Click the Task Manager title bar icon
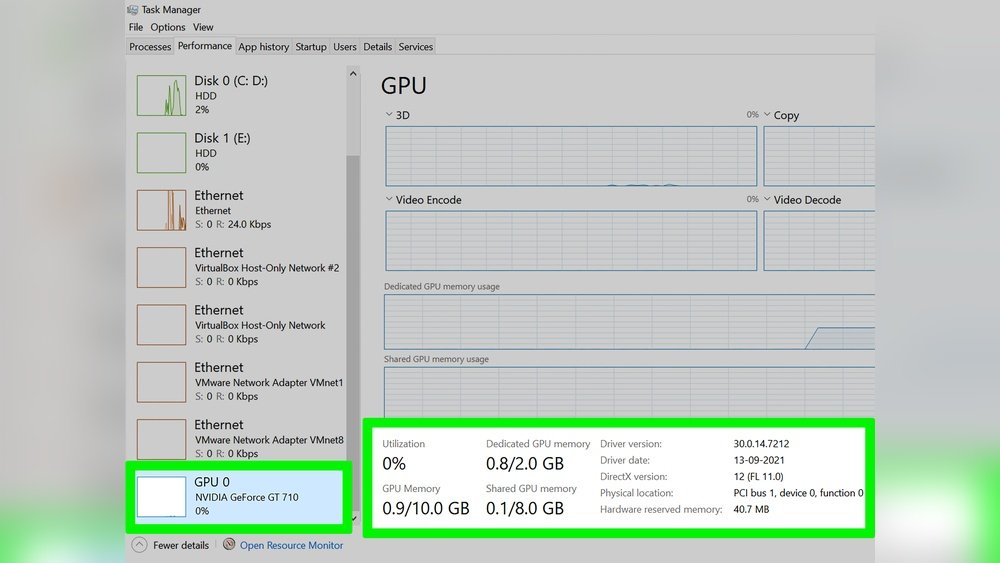This screenshot has height=563, width=1000. click(x=133, y=10)
